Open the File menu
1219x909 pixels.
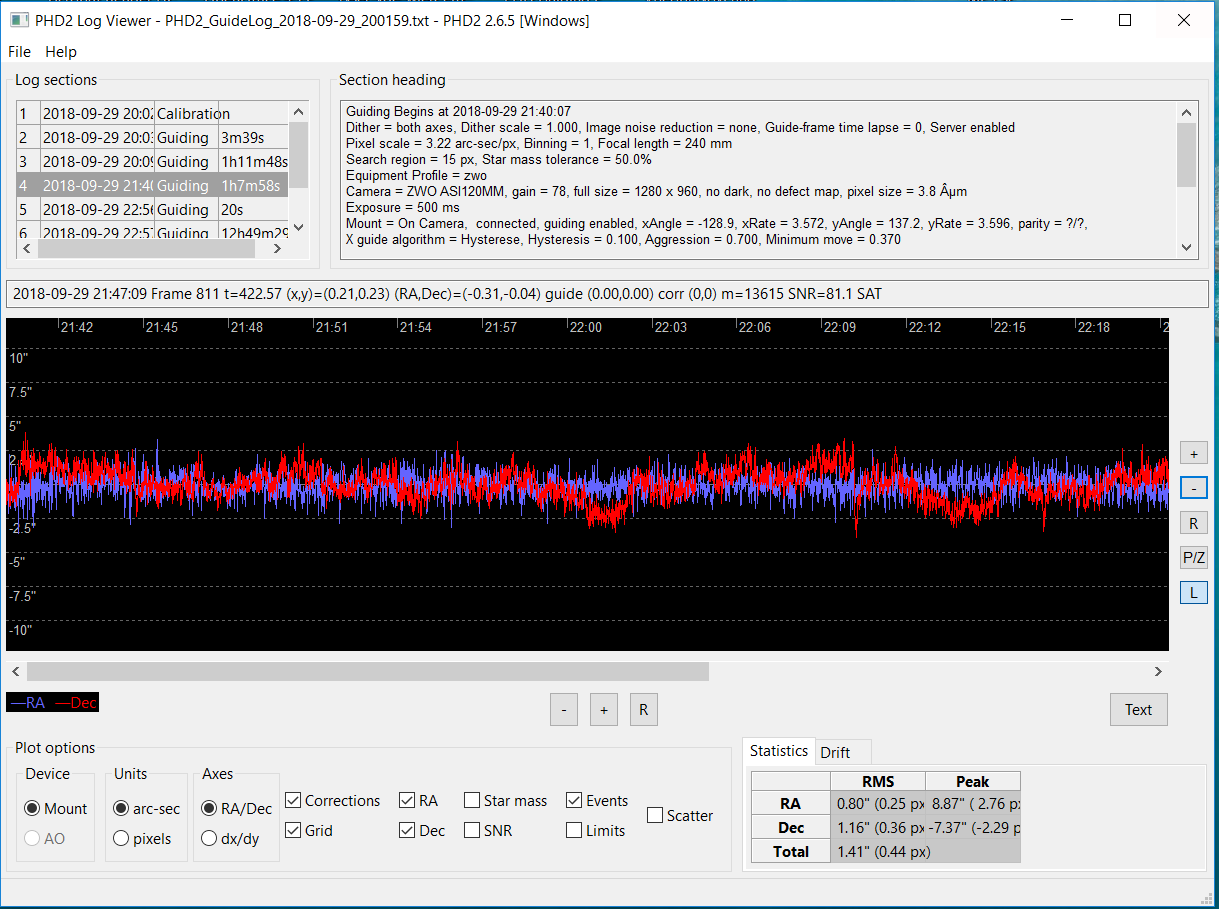(19, 52)
